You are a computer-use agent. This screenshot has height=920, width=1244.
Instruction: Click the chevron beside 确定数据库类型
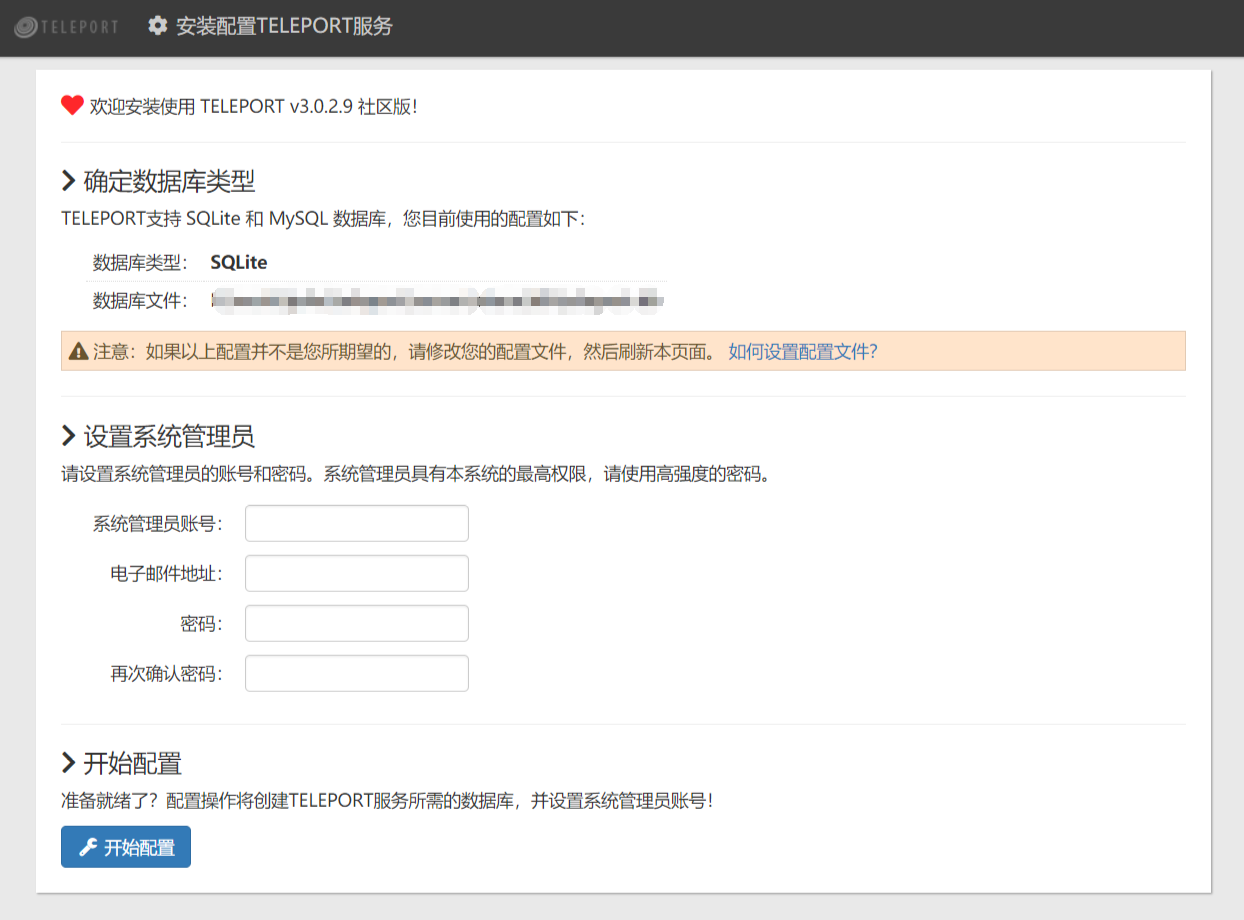pos(69,181)
